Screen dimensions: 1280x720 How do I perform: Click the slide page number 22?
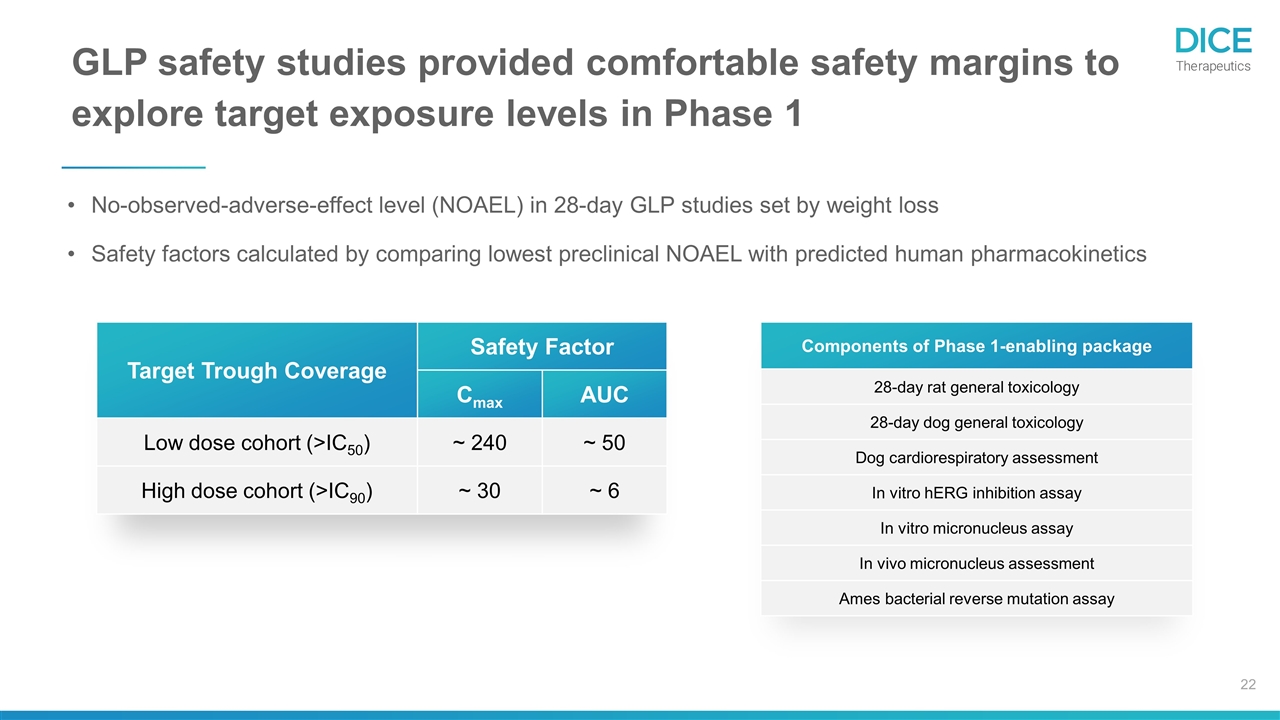point(1247,684)
